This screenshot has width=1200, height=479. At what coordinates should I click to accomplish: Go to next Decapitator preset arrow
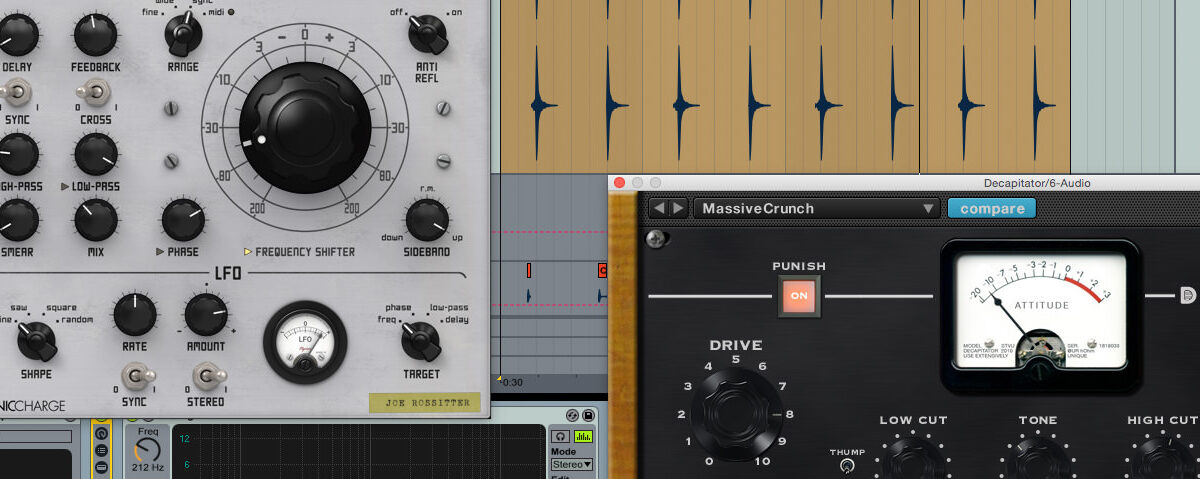pos(678,208)
